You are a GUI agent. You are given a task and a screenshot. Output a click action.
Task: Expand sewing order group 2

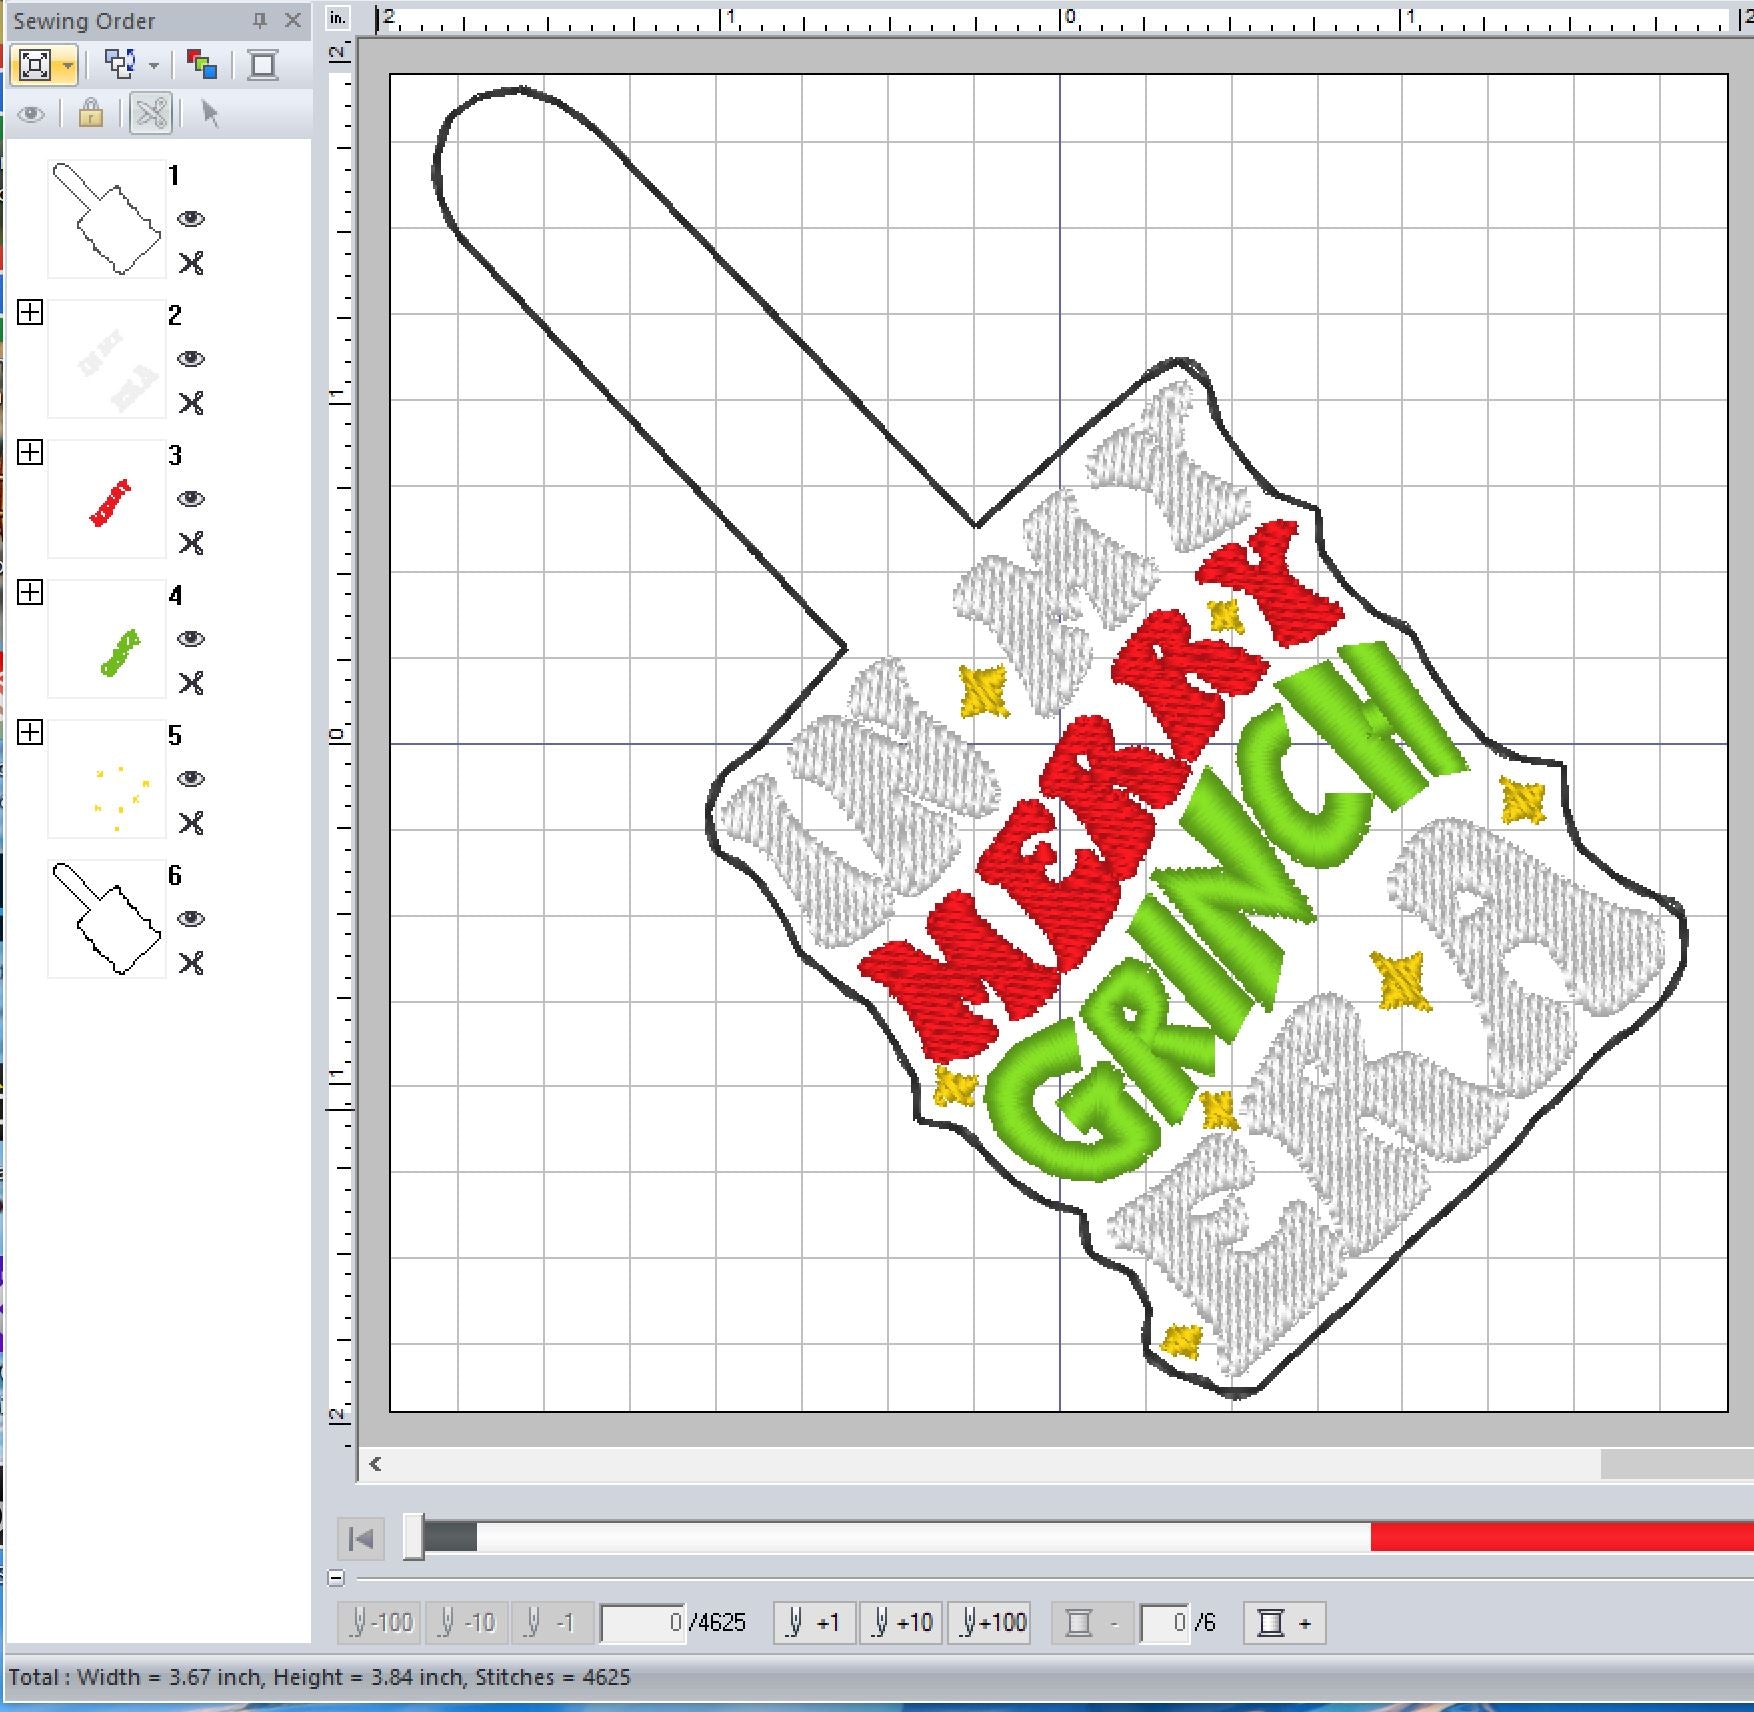click(x=30, y=313)
